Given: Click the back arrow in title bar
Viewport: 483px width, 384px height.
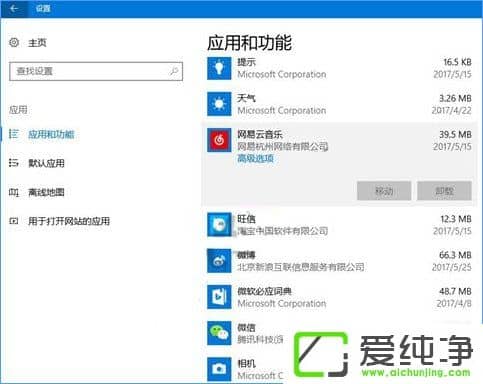Looking at the screenshot, I should pos(14,9).
